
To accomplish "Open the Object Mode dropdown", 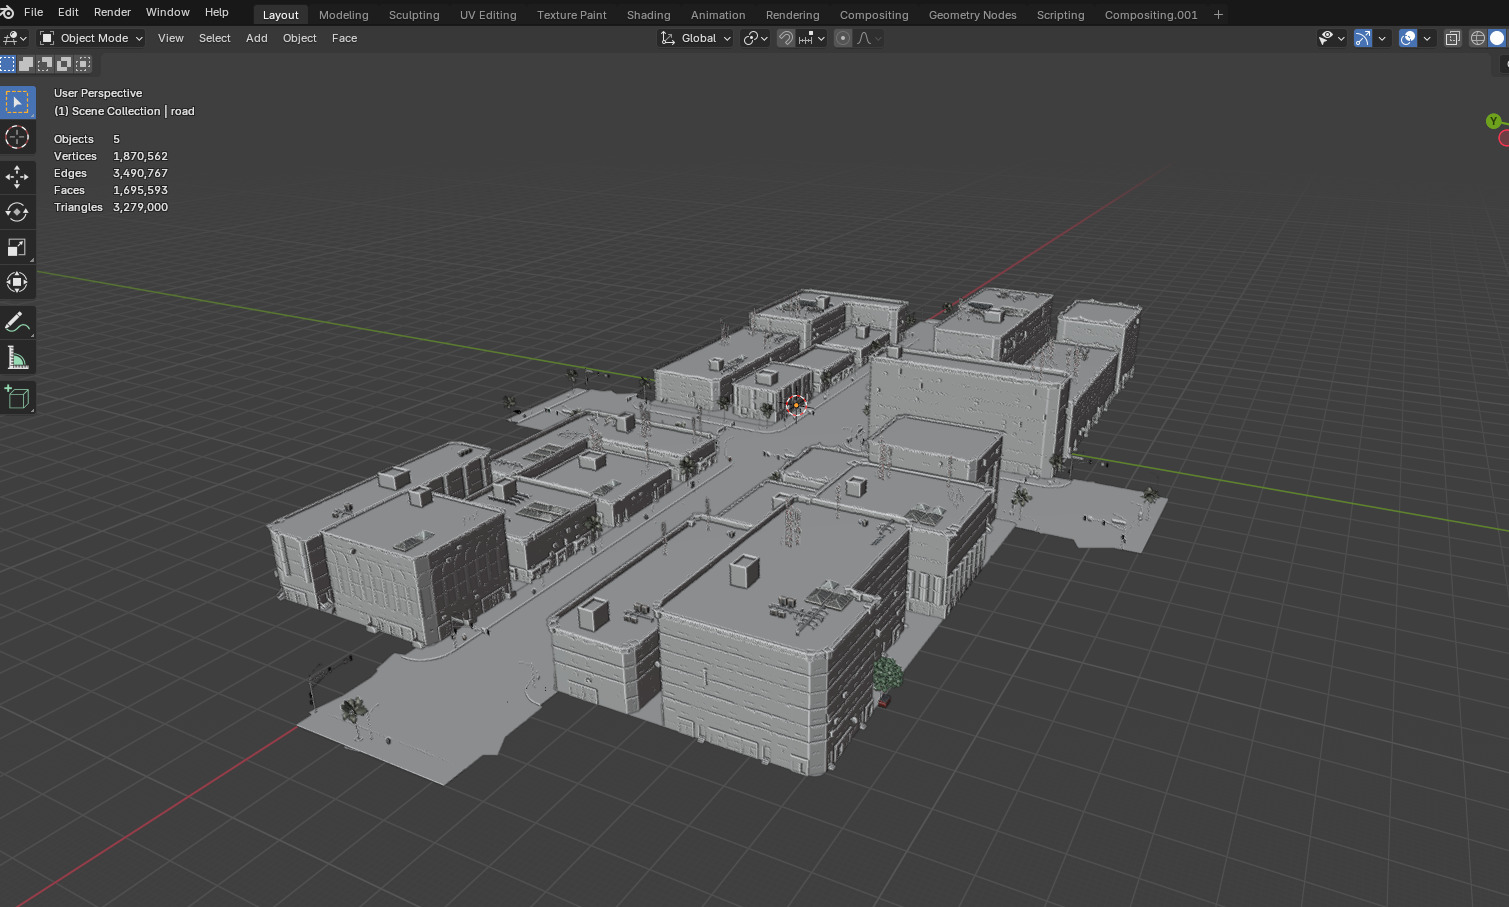I will 91,38.
